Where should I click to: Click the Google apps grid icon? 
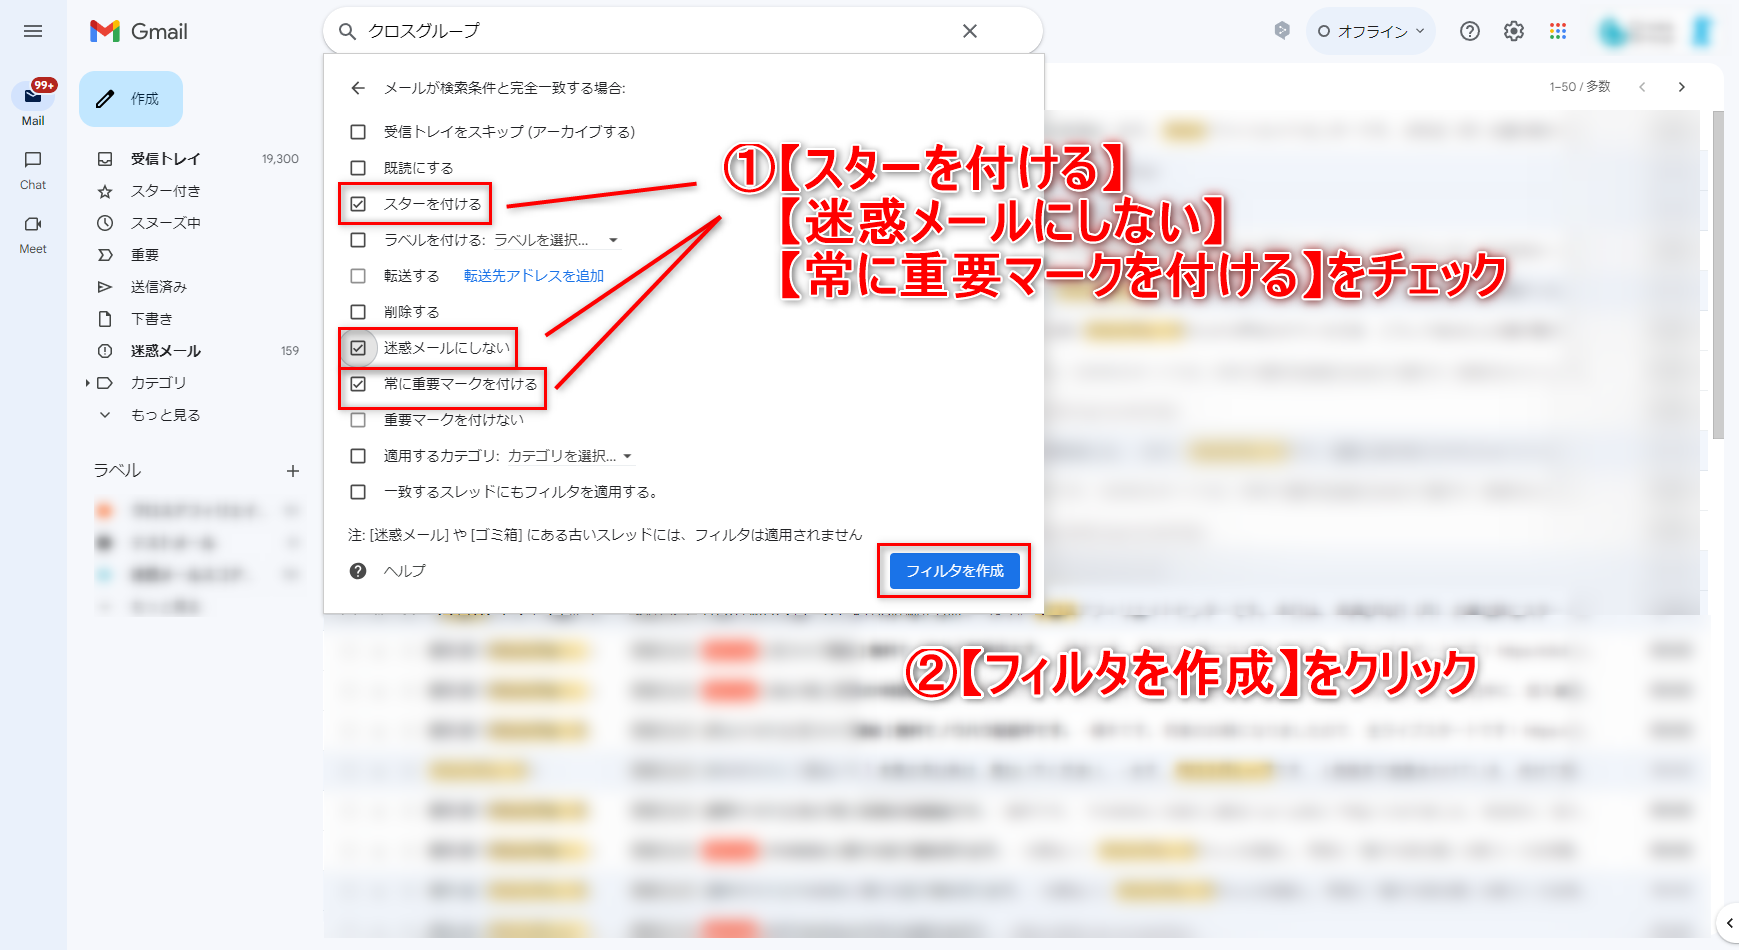point(1557,31)
